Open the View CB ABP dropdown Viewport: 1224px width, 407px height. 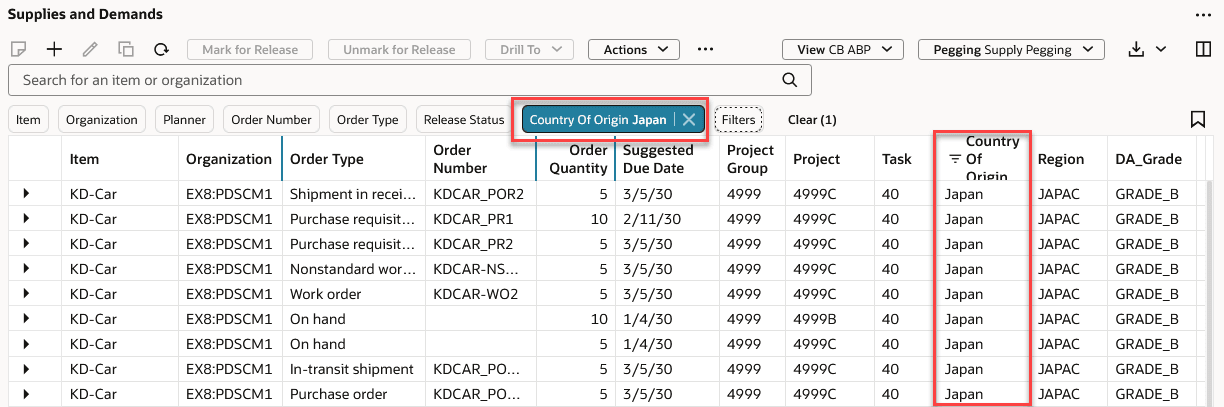click(843, 49)
